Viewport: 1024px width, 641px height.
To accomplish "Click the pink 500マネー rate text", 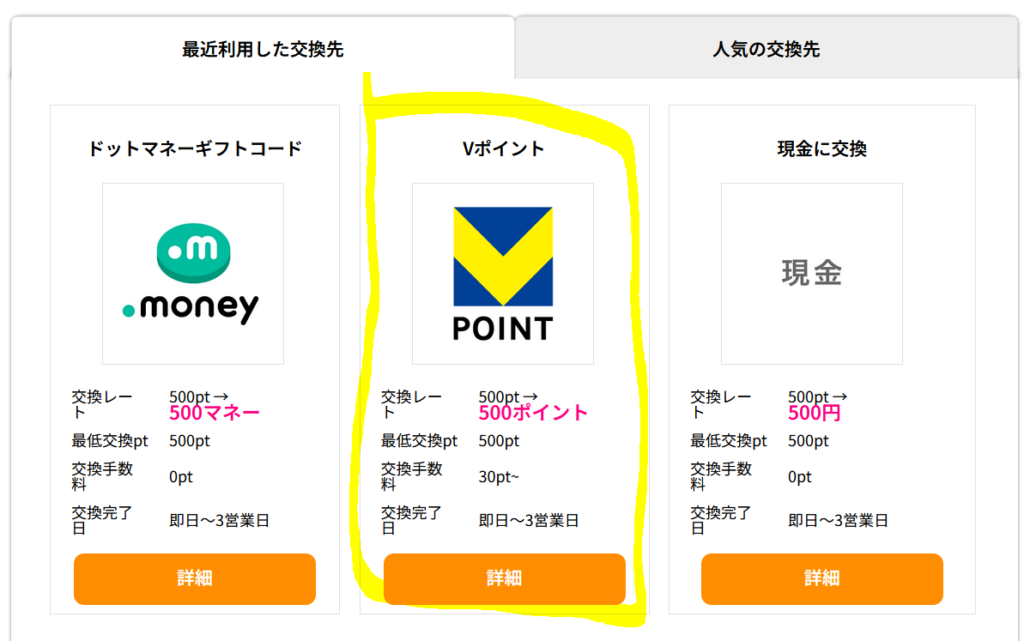I will 214,413.
